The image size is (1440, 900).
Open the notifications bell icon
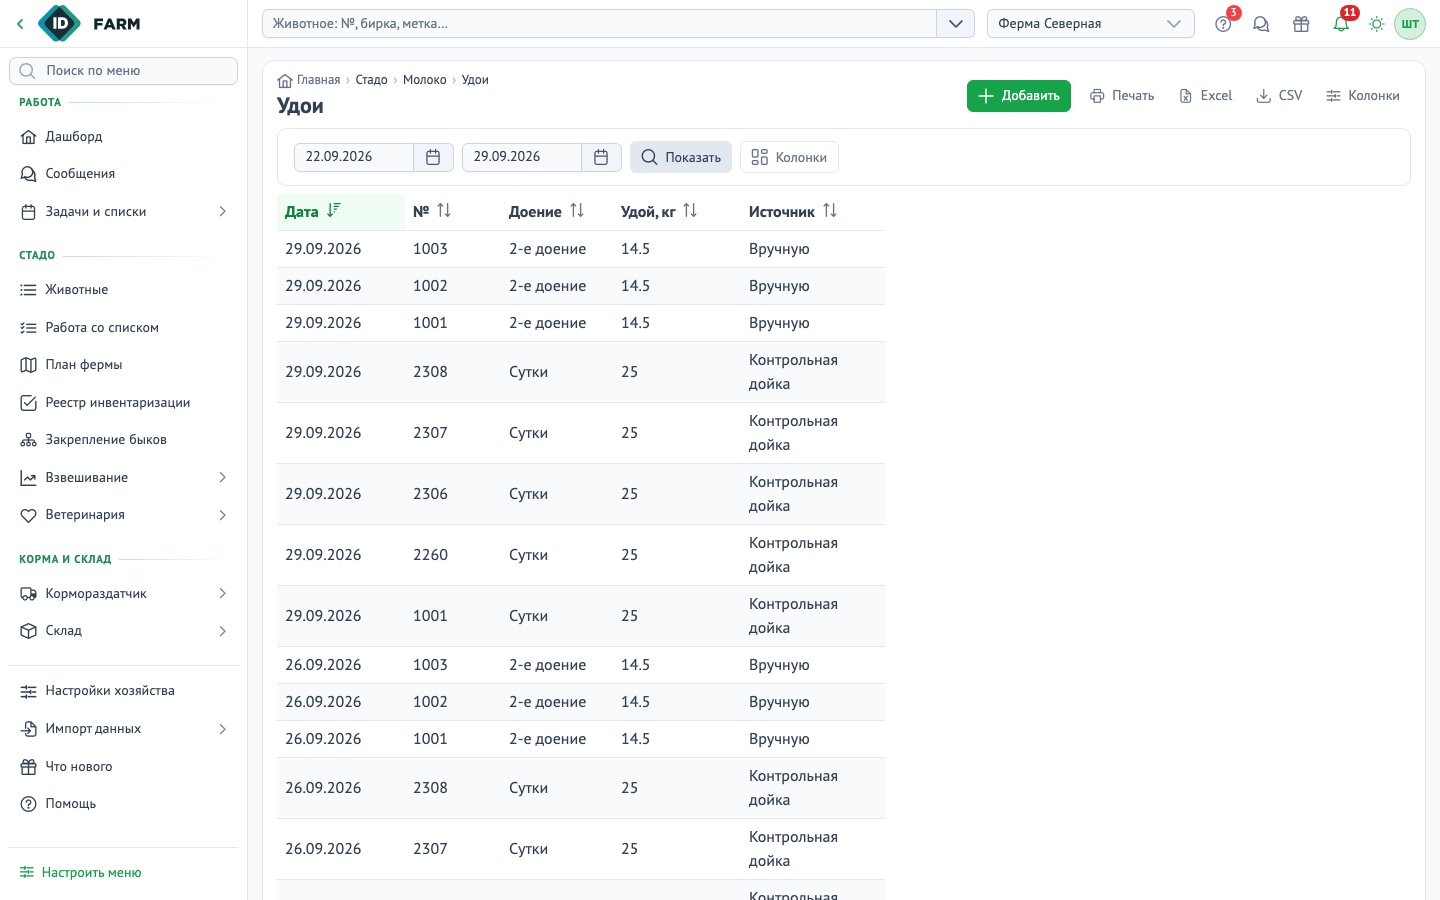[1341, 24]
